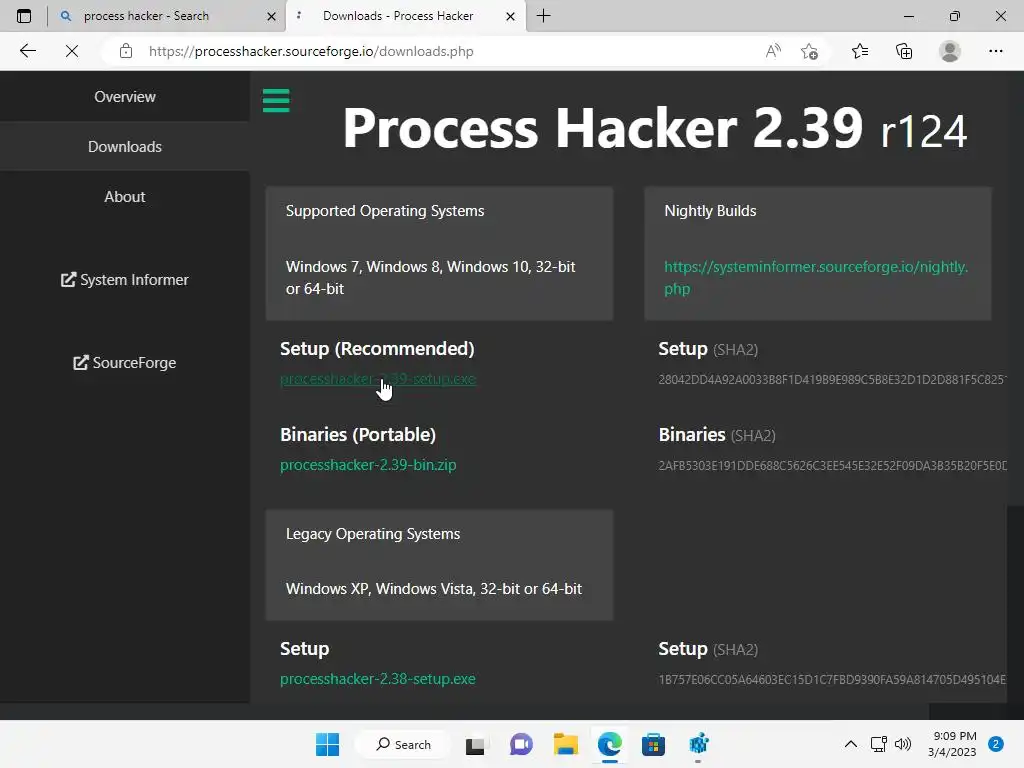Open the systeminformer nightly builds link

click(x=816, y=278)
